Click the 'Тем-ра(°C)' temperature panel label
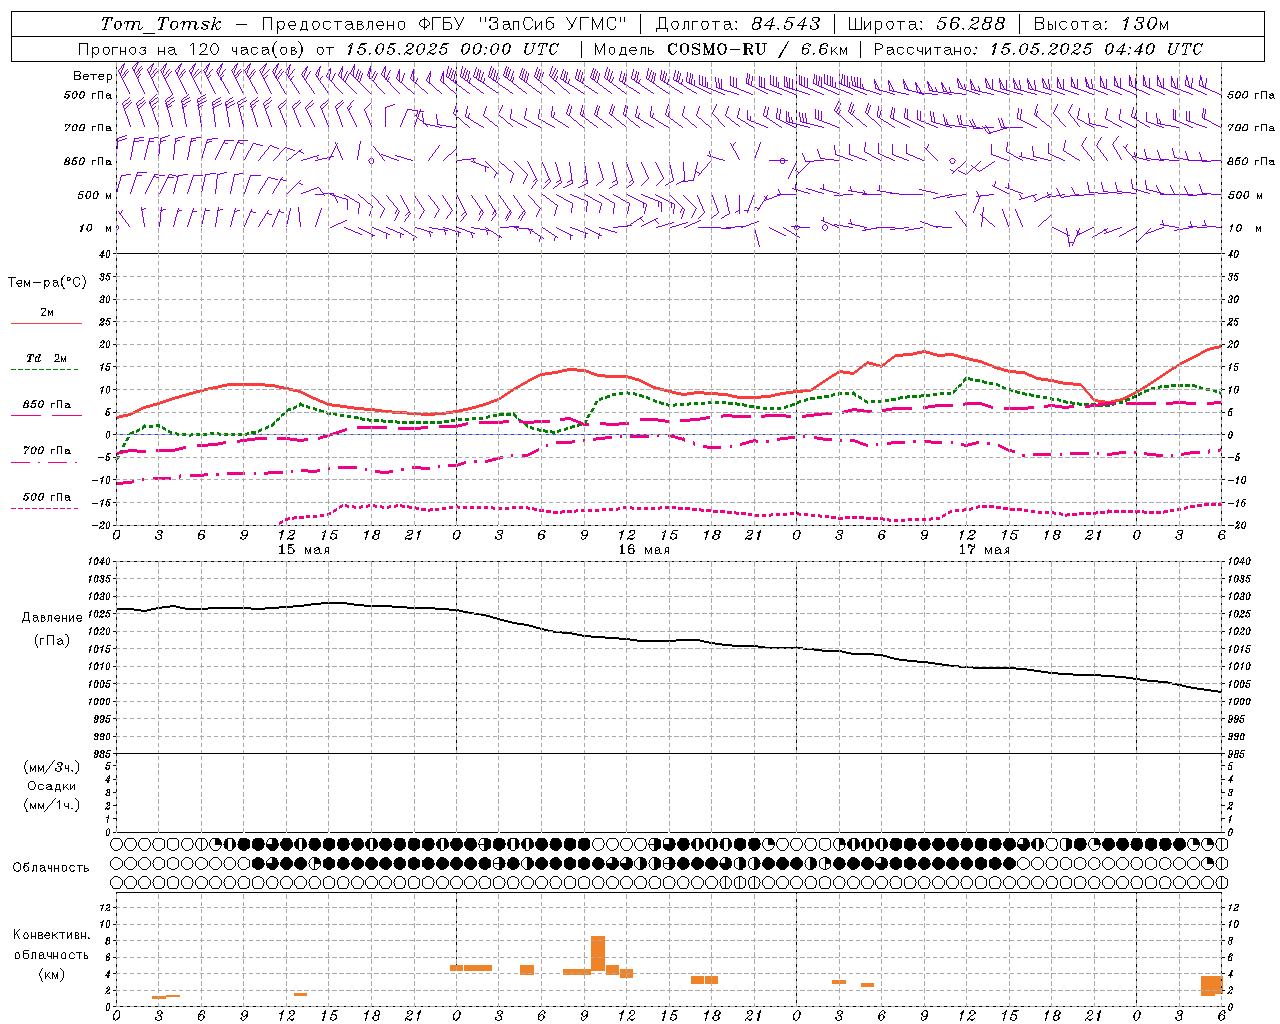The width and height of the screenshot is (1280, 1024). (47, 283)
